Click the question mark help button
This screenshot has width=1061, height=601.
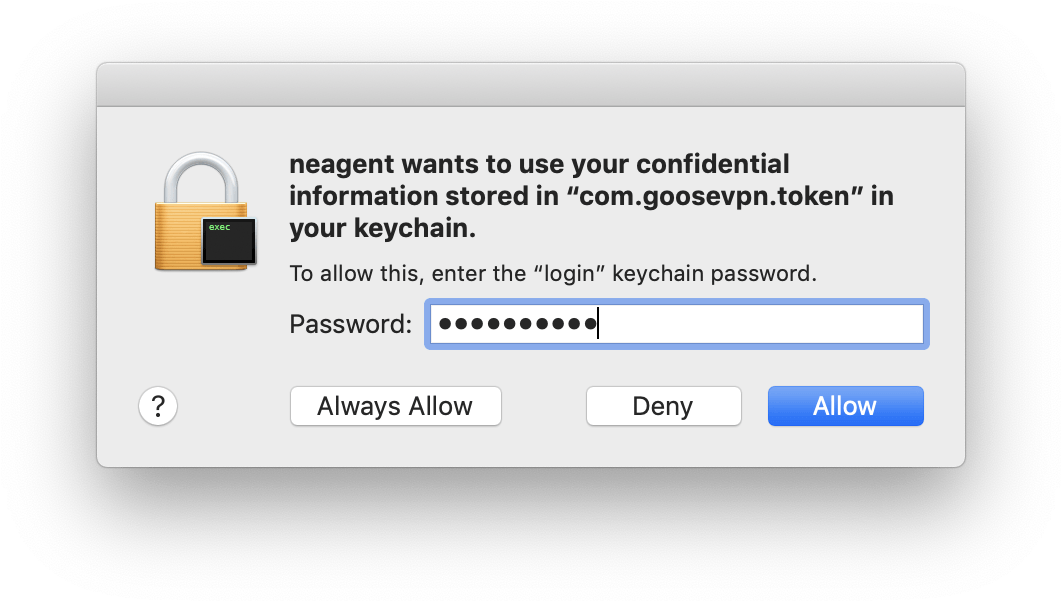point(158,406)
